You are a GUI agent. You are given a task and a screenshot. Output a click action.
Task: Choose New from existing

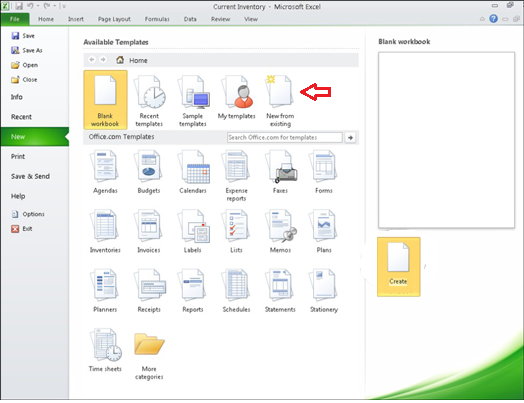tap(280, 100)
